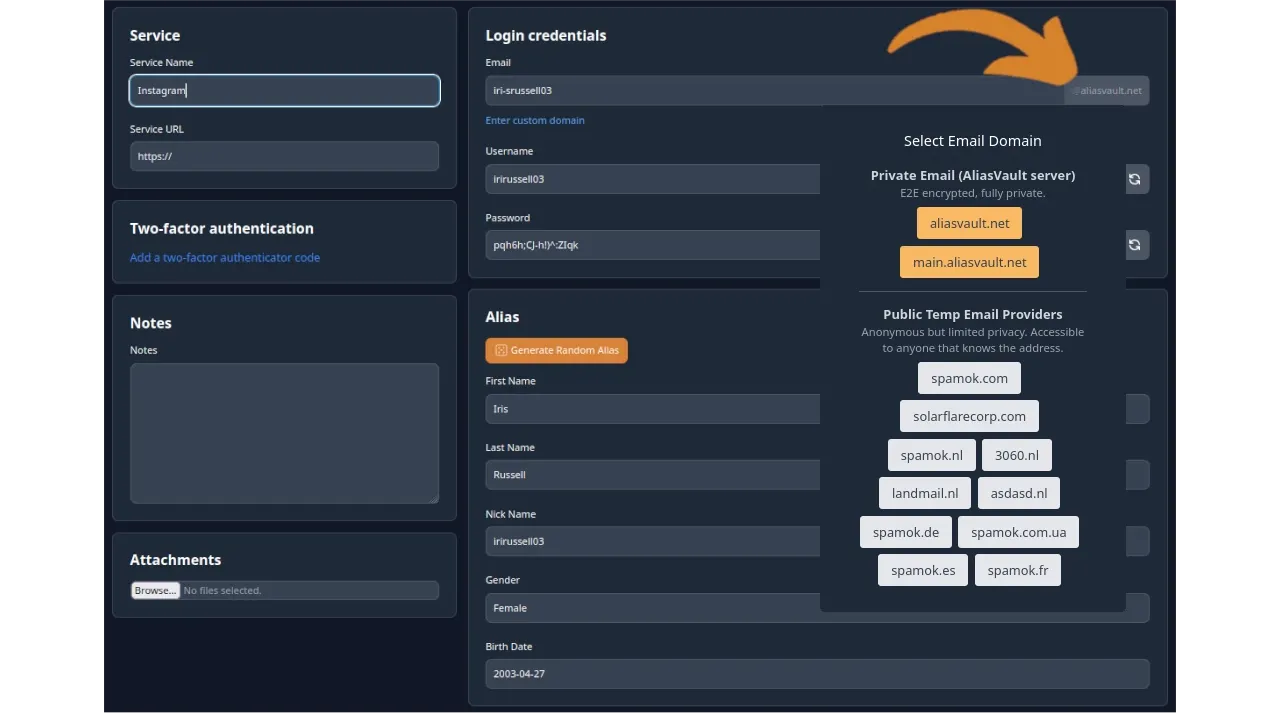Select the aliasvault.net private domain
The height and width of the screenshot is (713, 1280).
coord(969,223)
